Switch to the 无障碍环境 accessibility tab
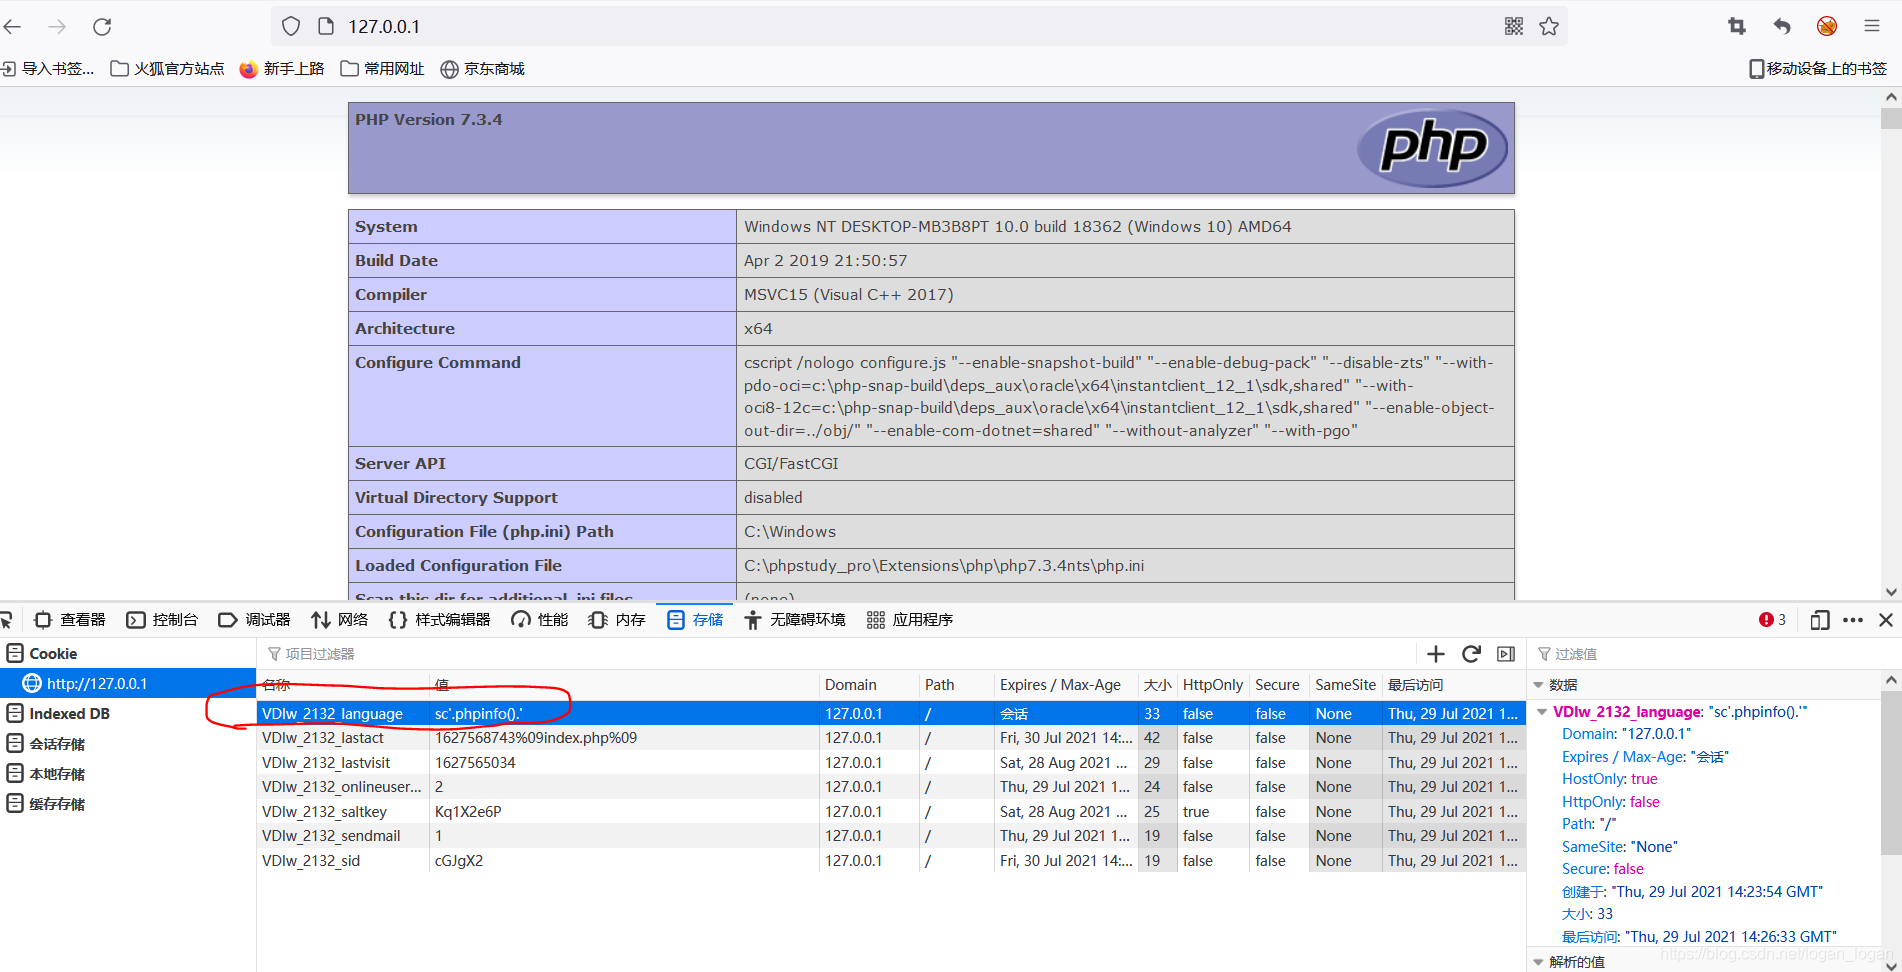Image resolution: width=1902 pixels, height=972 pixels. click(796, 620)
